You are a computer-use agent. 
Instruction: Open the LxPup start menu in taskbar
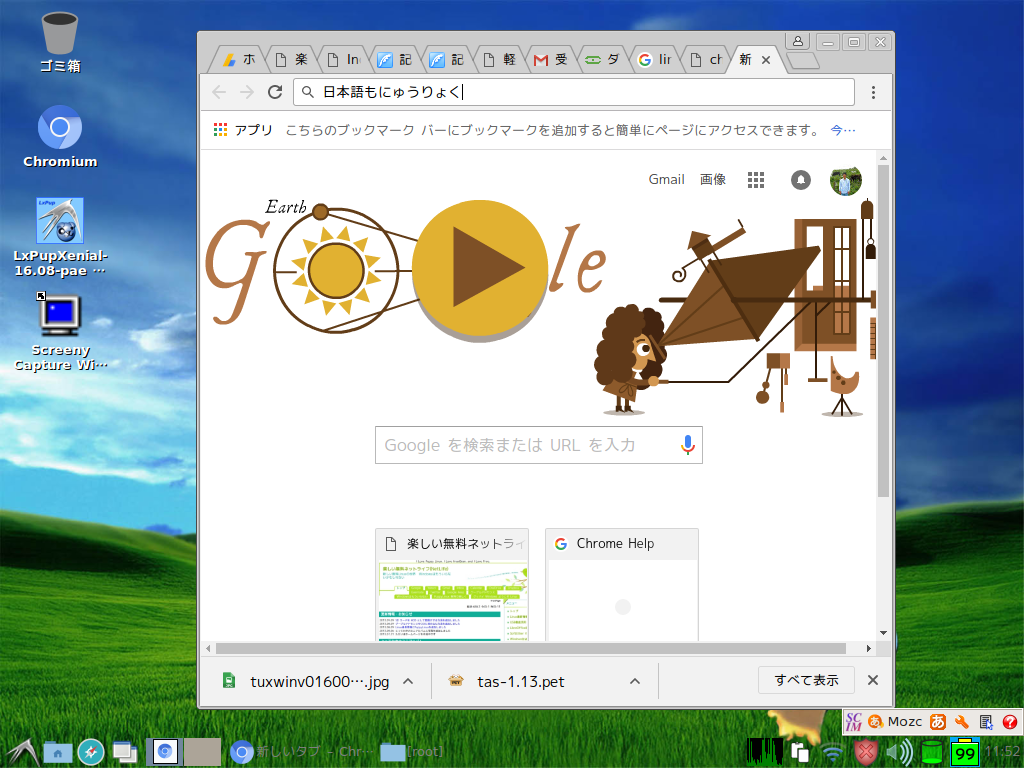click(22, 752)
